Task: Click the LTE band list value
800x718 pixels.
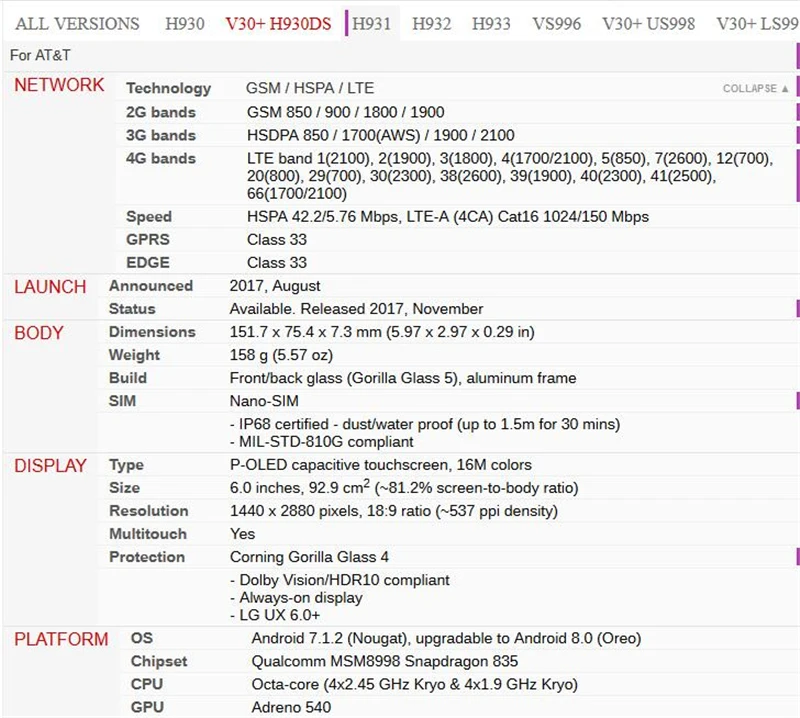Action: point(510,176)
